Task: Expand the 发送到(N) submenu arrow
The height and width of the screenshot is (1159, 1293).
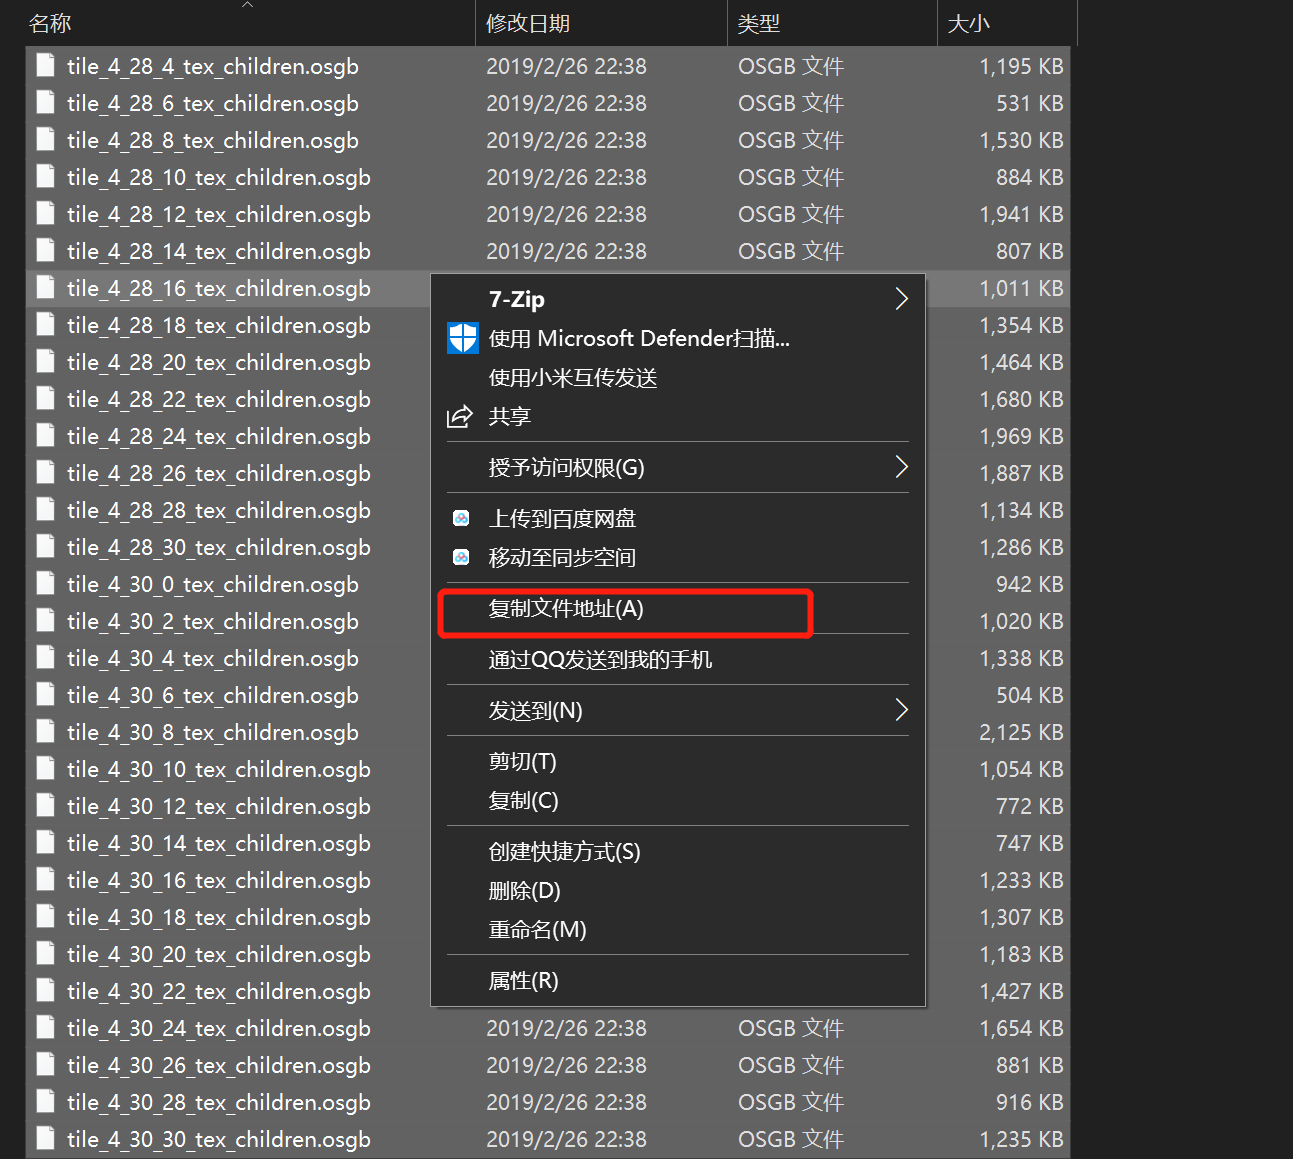Action: (901, 710)
